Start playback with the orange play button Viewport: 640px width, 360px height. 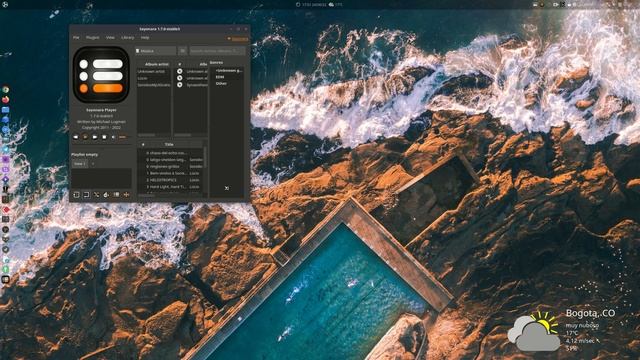tap(85, 137)
